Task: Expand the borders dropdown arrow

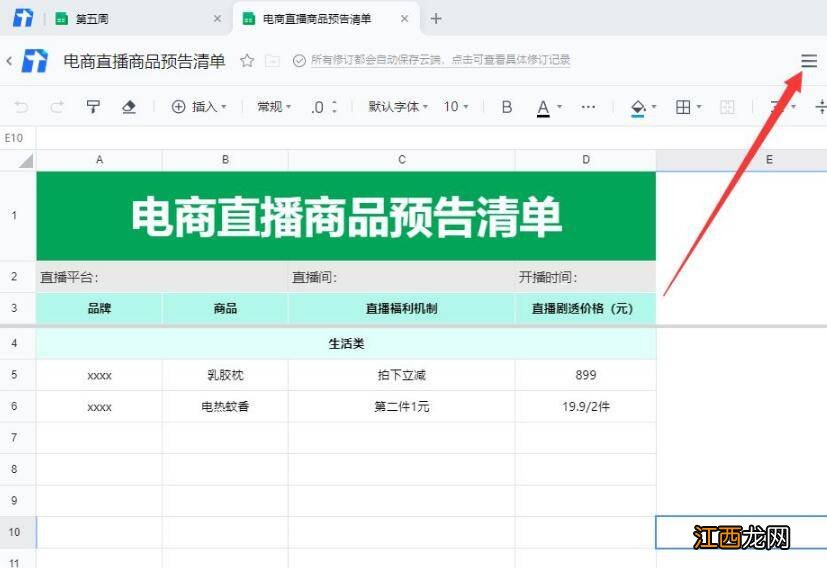Action: point(699,107)
